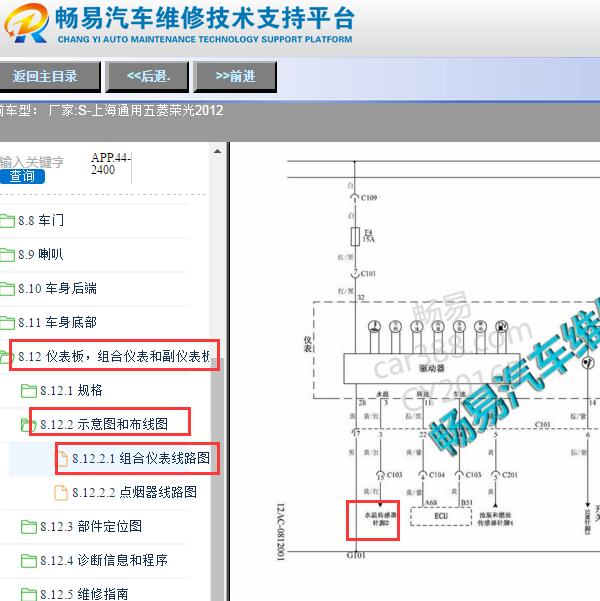Screen dimensions: 600x601
Task: Select the 8.8 车门 tree item
Action: (x=41, y=220)
